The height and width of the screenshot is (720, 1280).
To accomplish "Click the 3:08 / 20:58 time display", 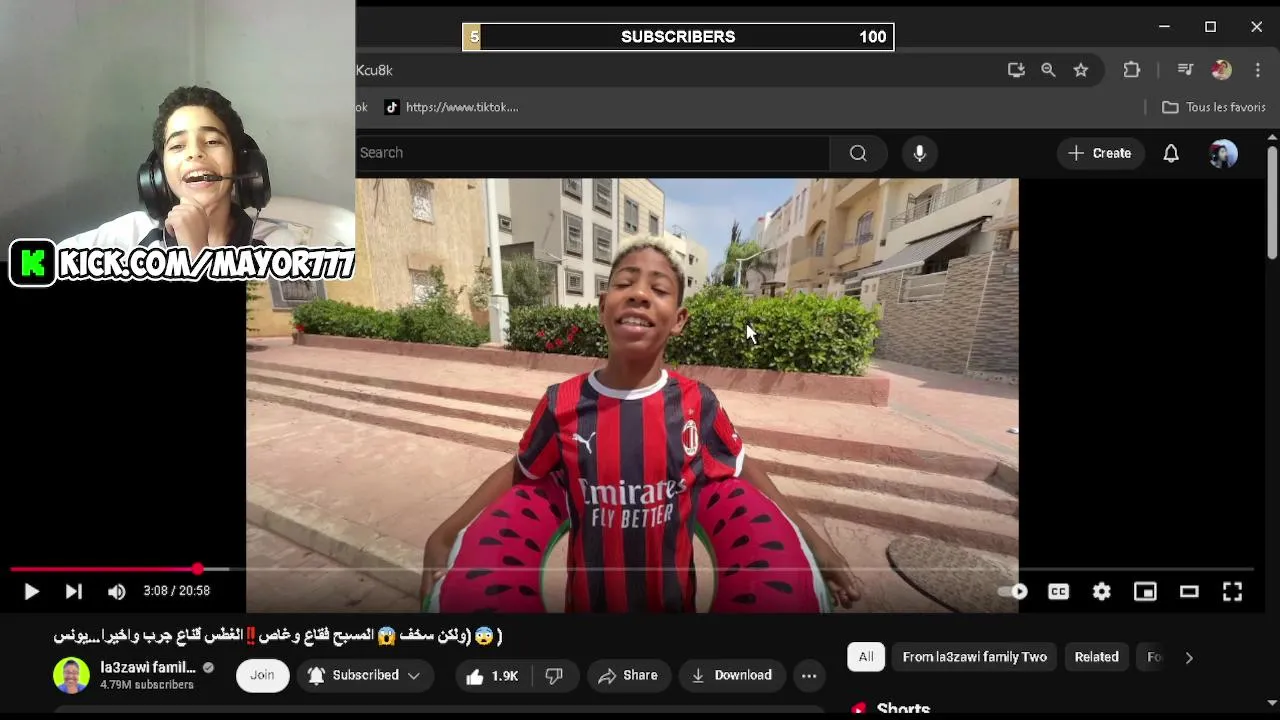I will 176,591.
